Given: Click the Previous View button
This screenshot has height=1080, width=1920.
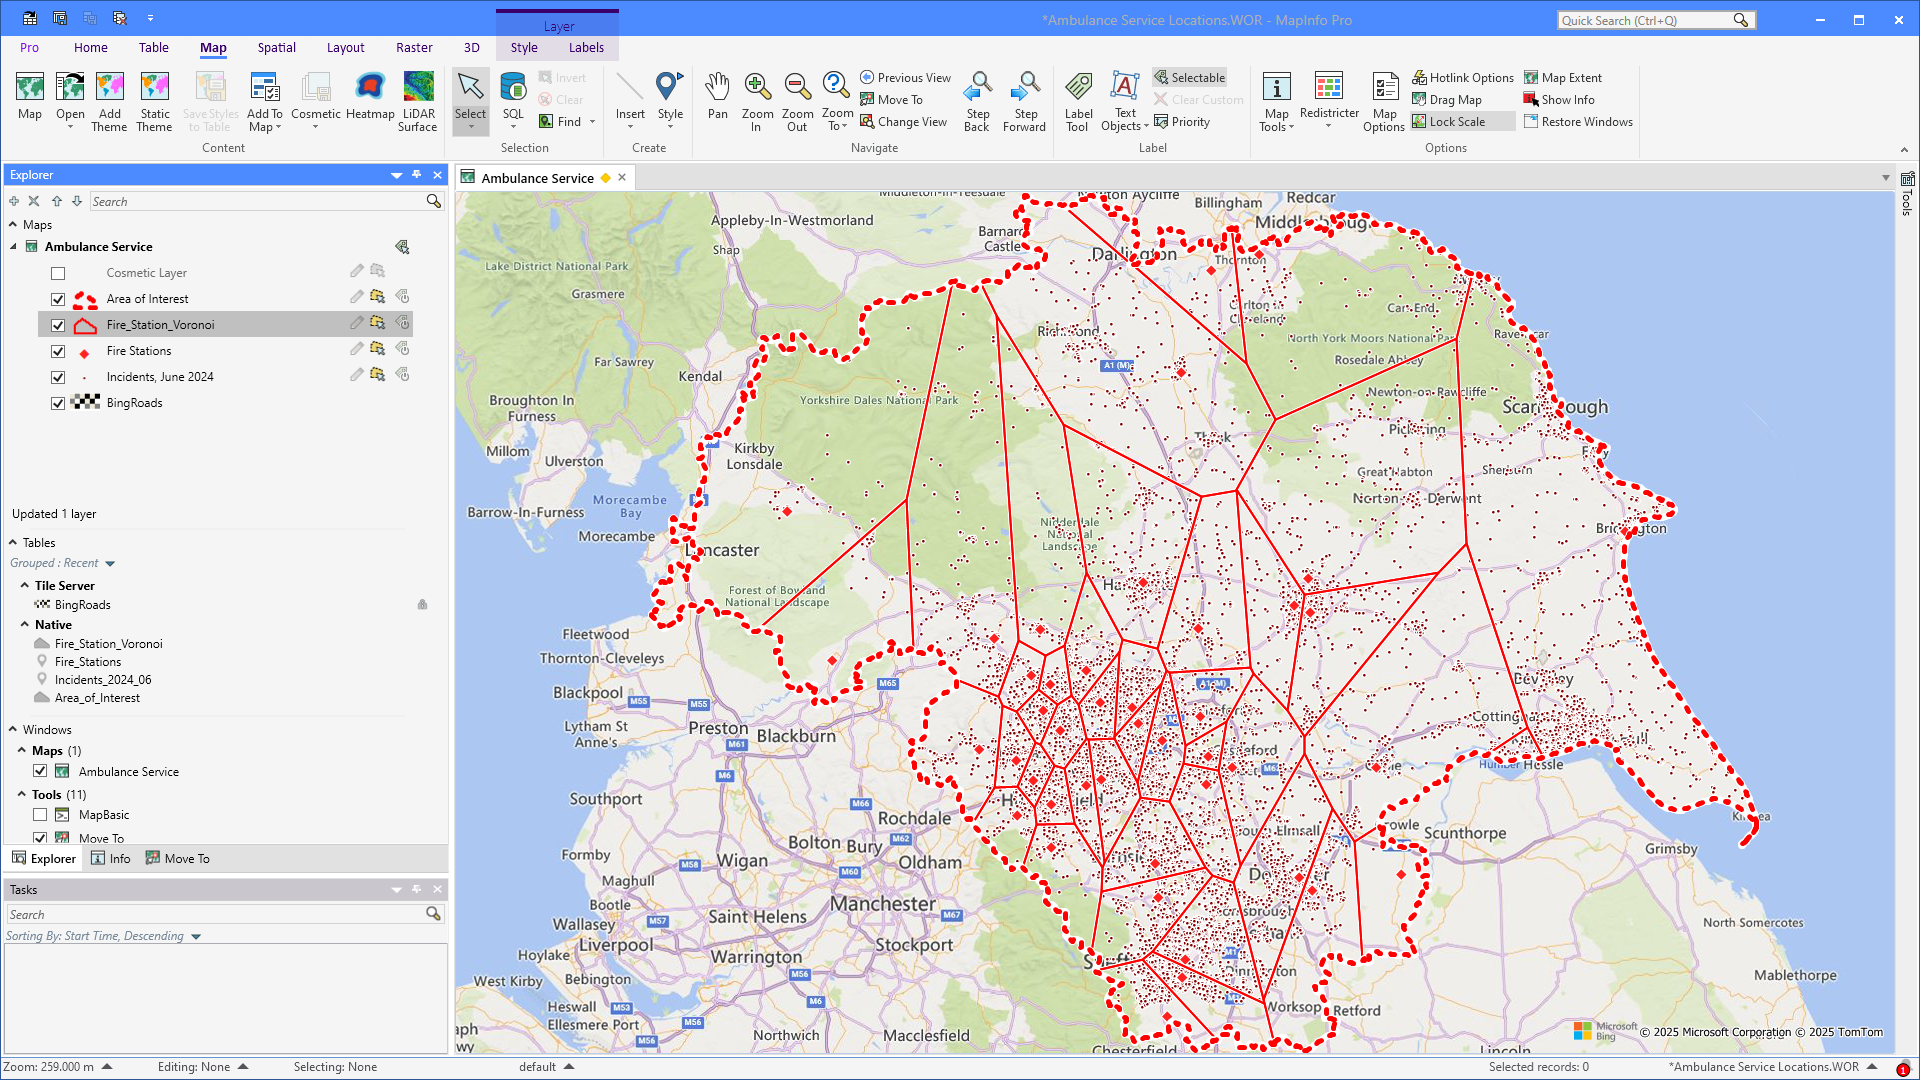Looking at the screenshot, I should [x=905, y=78].
